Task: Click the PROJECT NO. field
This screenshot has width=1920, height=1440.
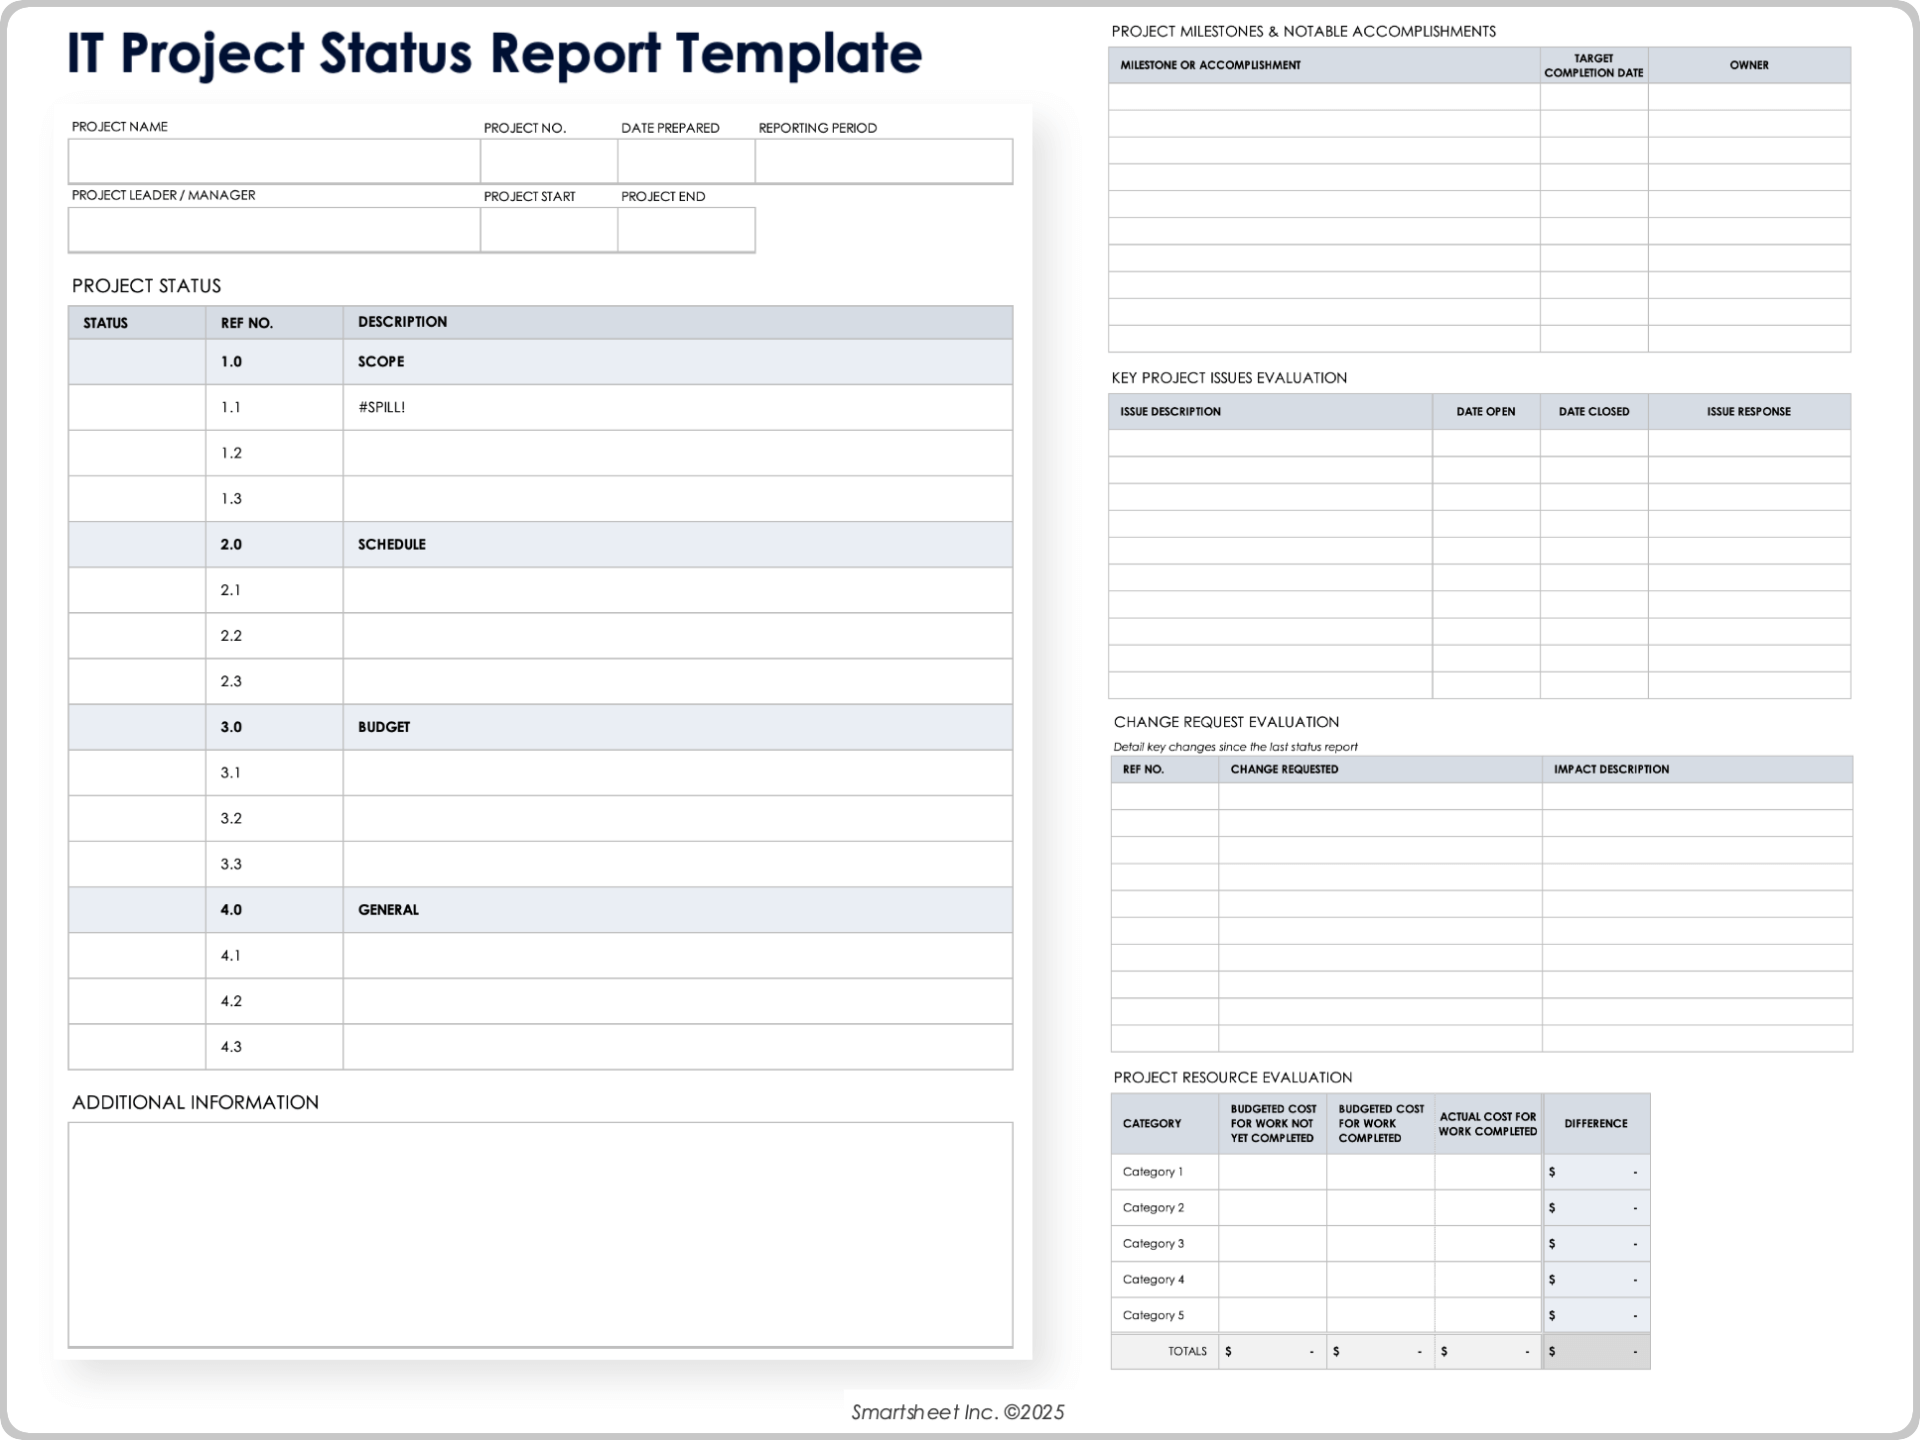Action: (548, 160)
